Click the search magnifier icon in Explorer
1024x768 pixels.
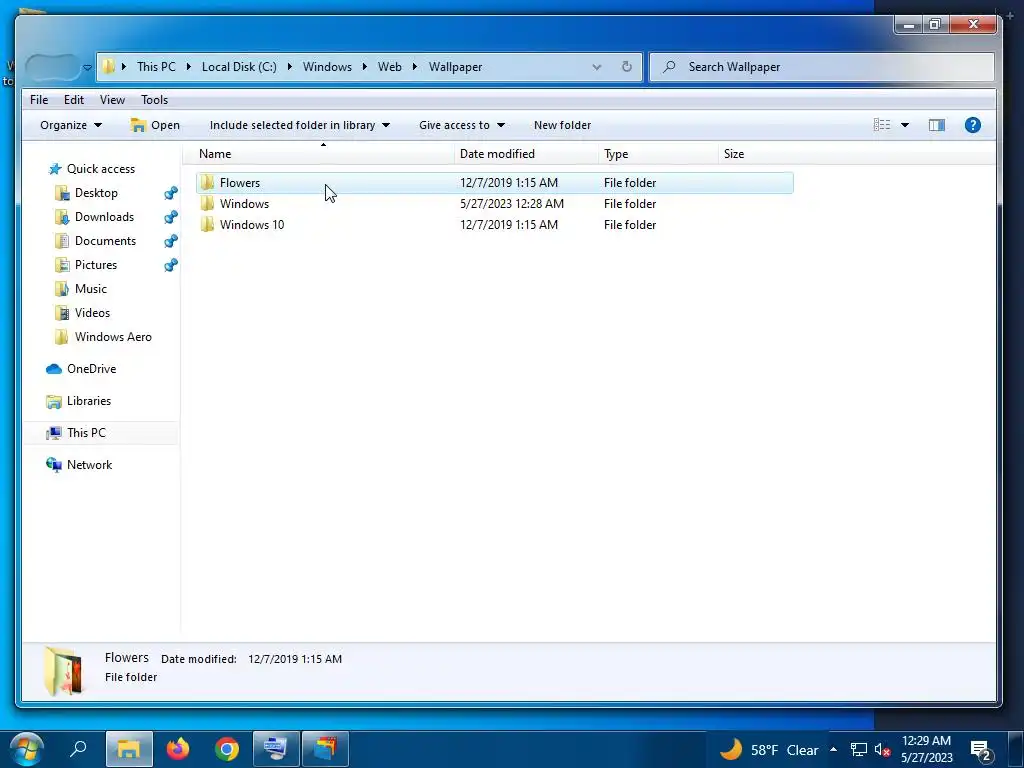669,67
